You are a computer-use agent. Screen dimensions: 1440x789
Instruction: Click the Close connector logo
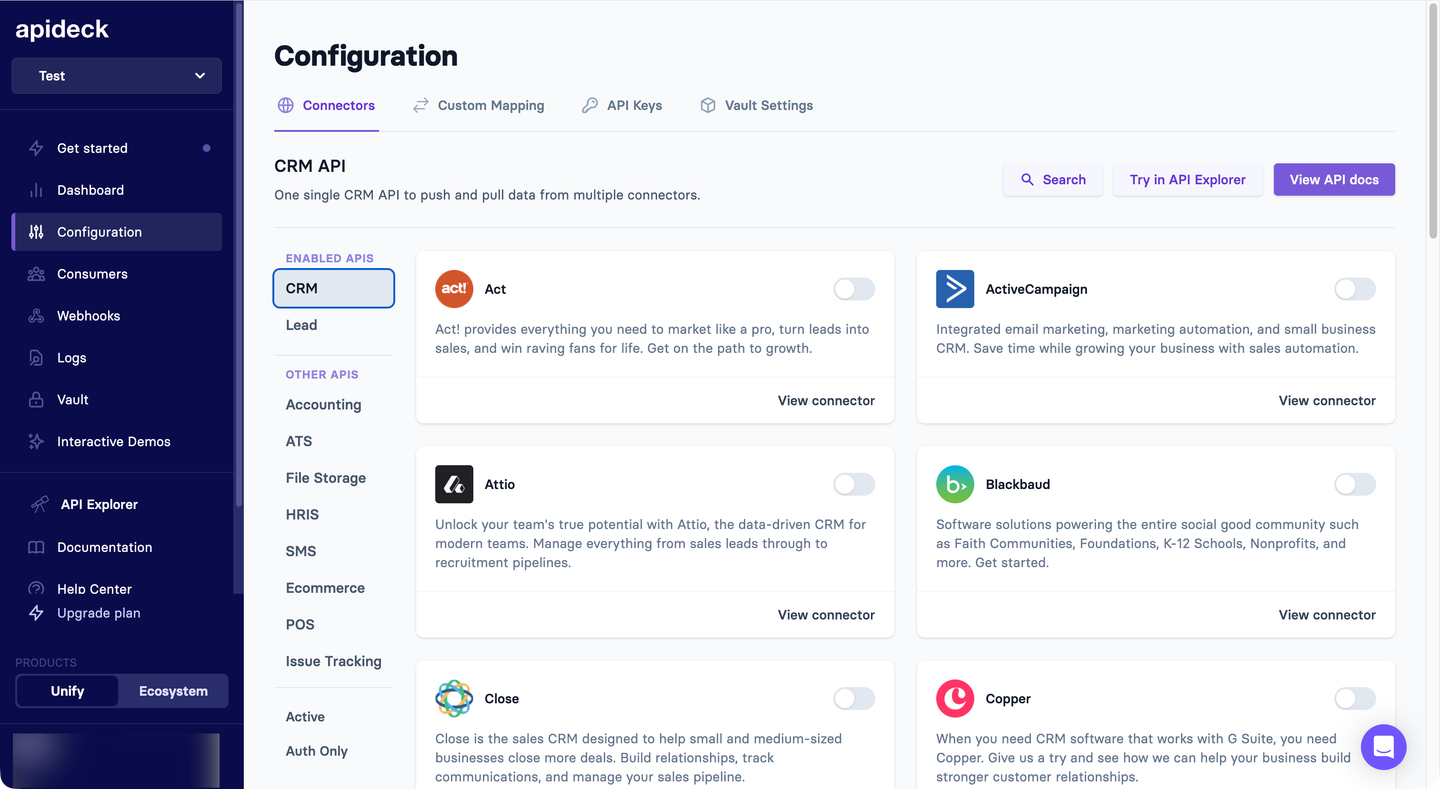click(x=454, y=699)
